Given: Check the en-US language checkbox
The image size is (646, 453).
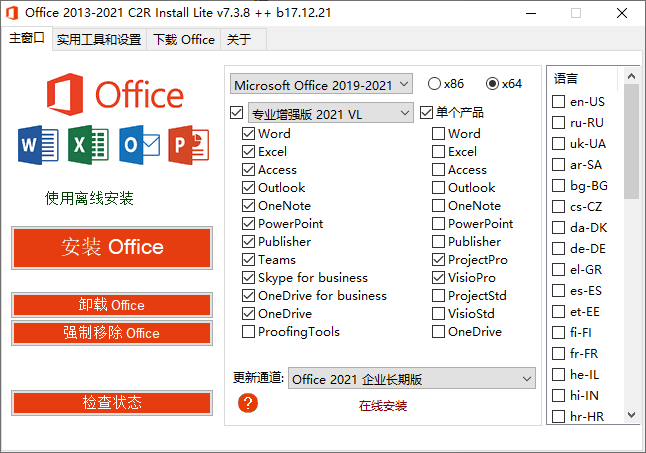Looking at the screenshot, I should pyautogui.click(x=559, y=102).
